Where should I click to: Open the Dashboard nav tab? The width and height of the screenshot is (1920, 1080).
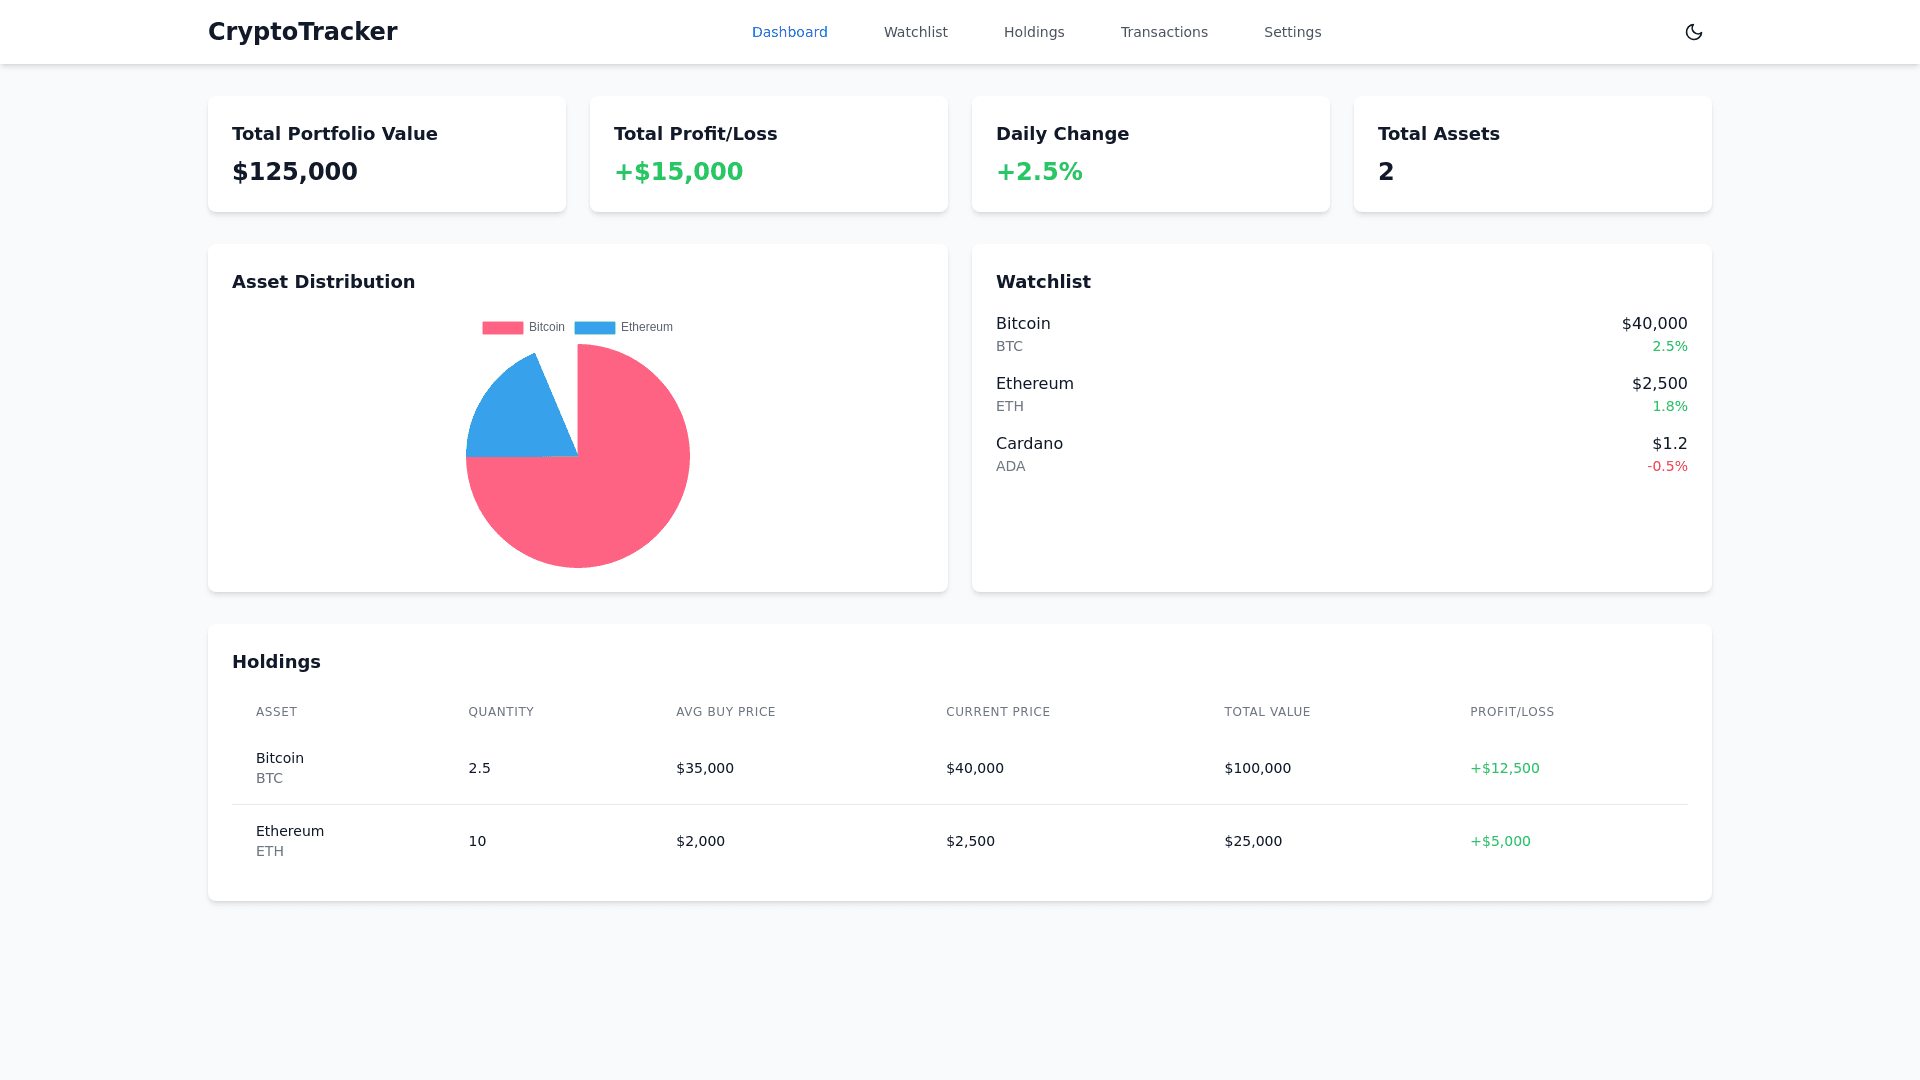789,32
